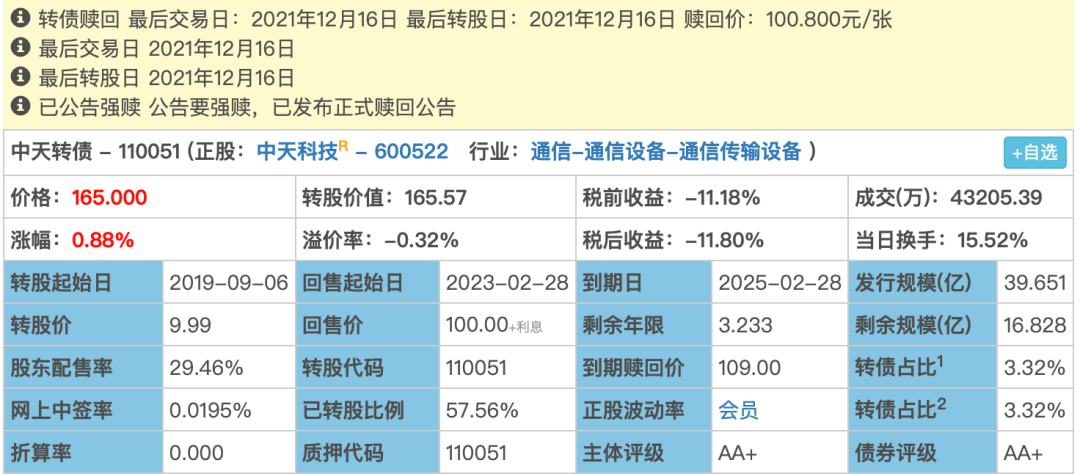
Task: Click the 转股代码 header cell
Action: (367, 368)
